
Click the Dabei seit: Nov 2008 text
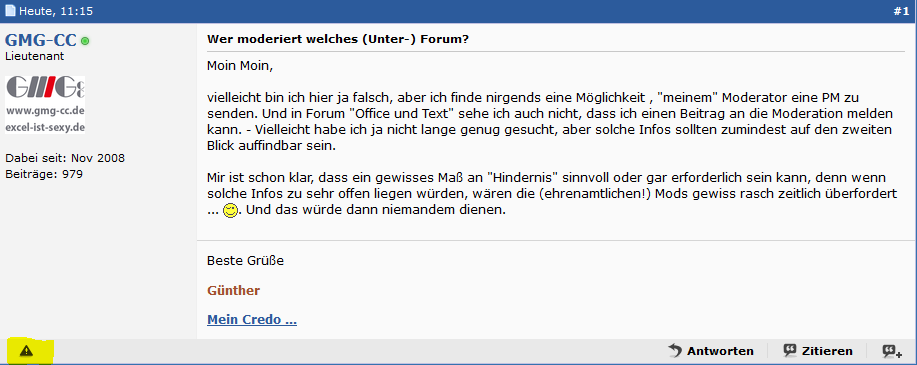(65, 158)
